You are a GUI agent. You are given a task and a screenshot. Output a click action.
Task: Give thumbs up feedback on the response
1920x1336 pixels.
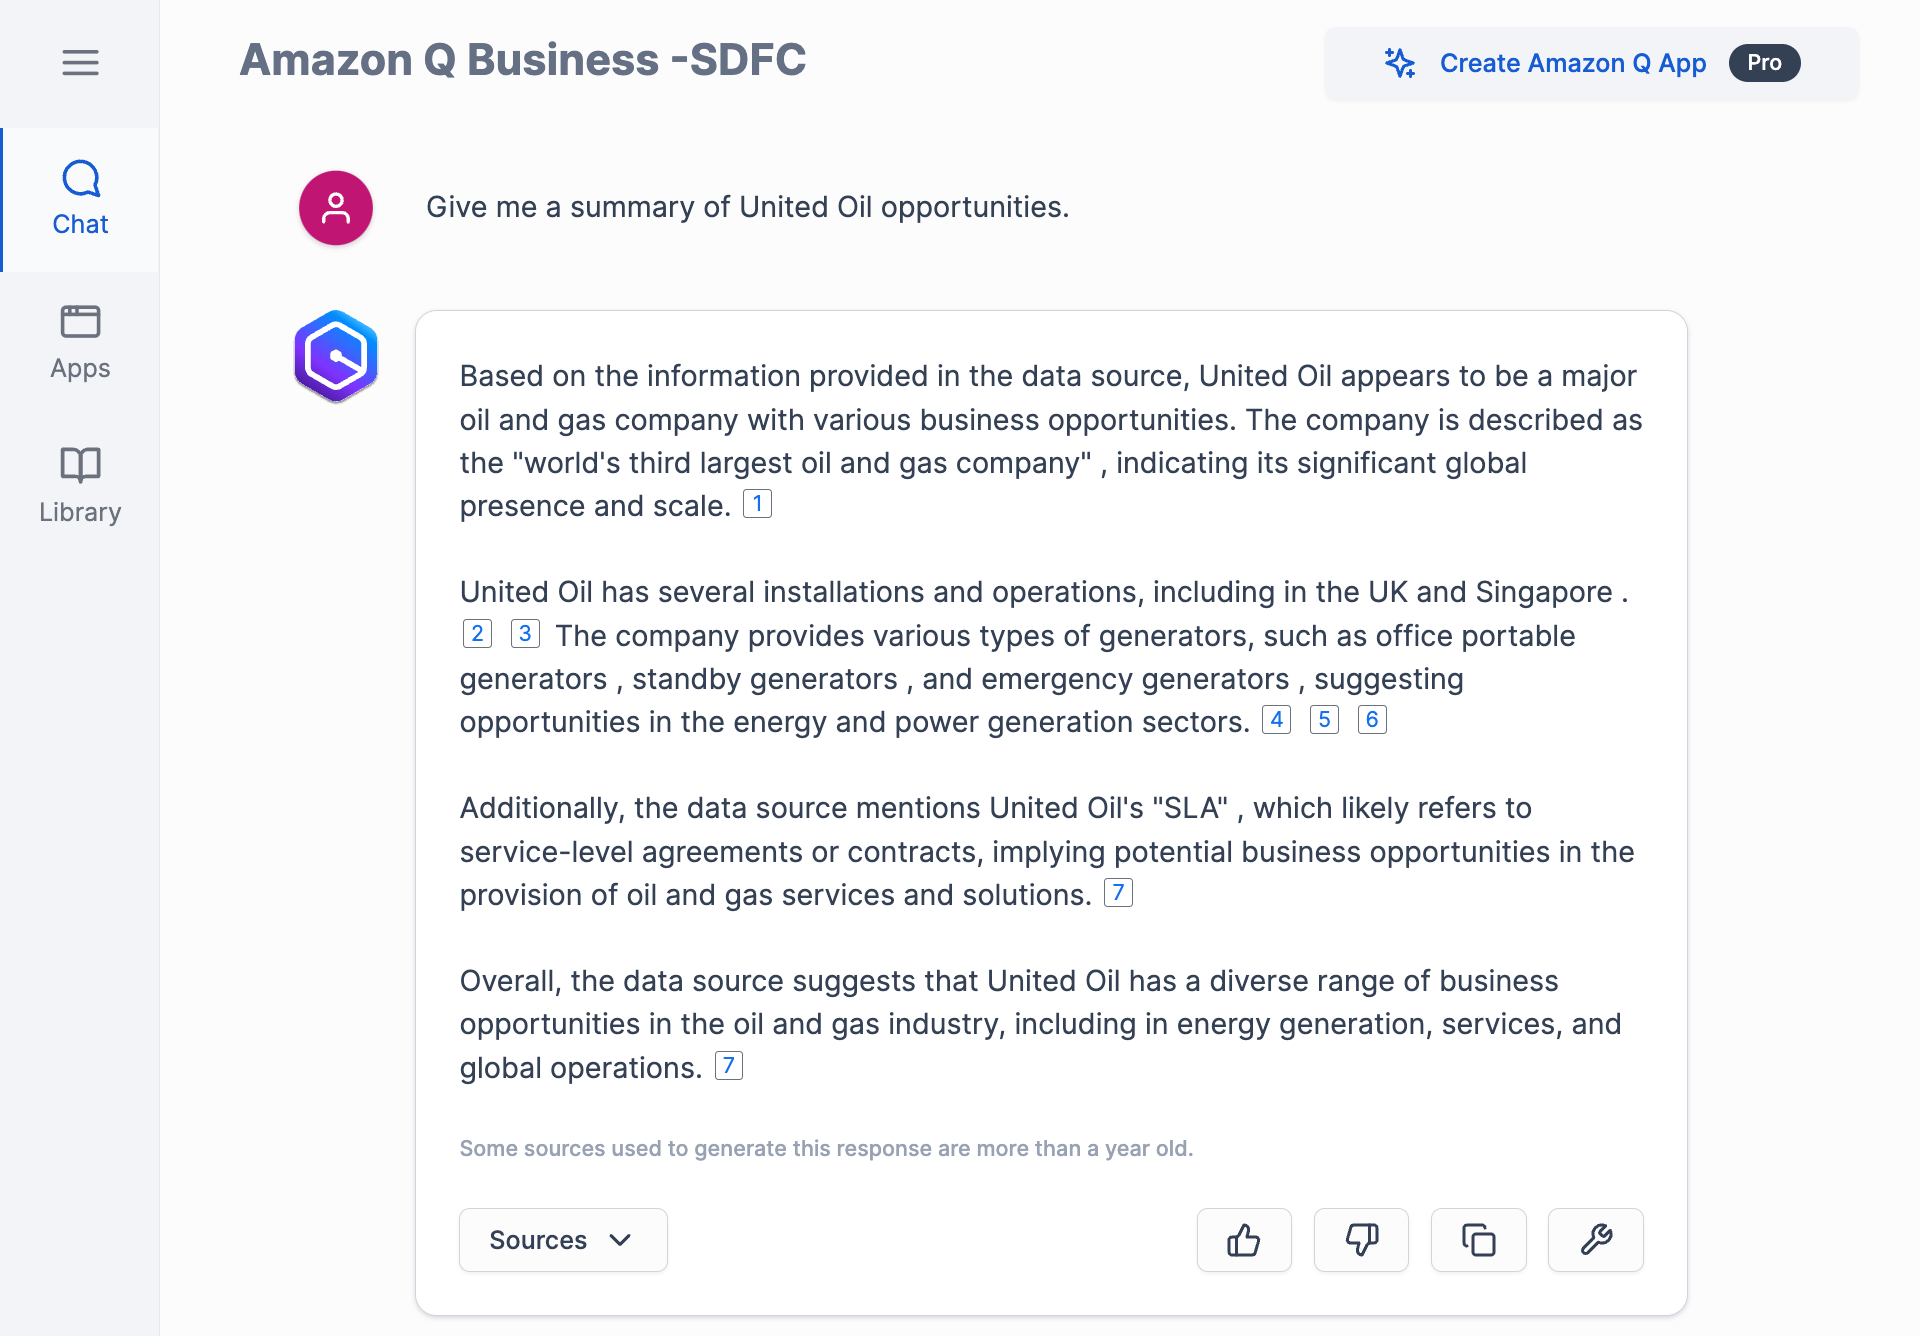click(1243, 1240)
